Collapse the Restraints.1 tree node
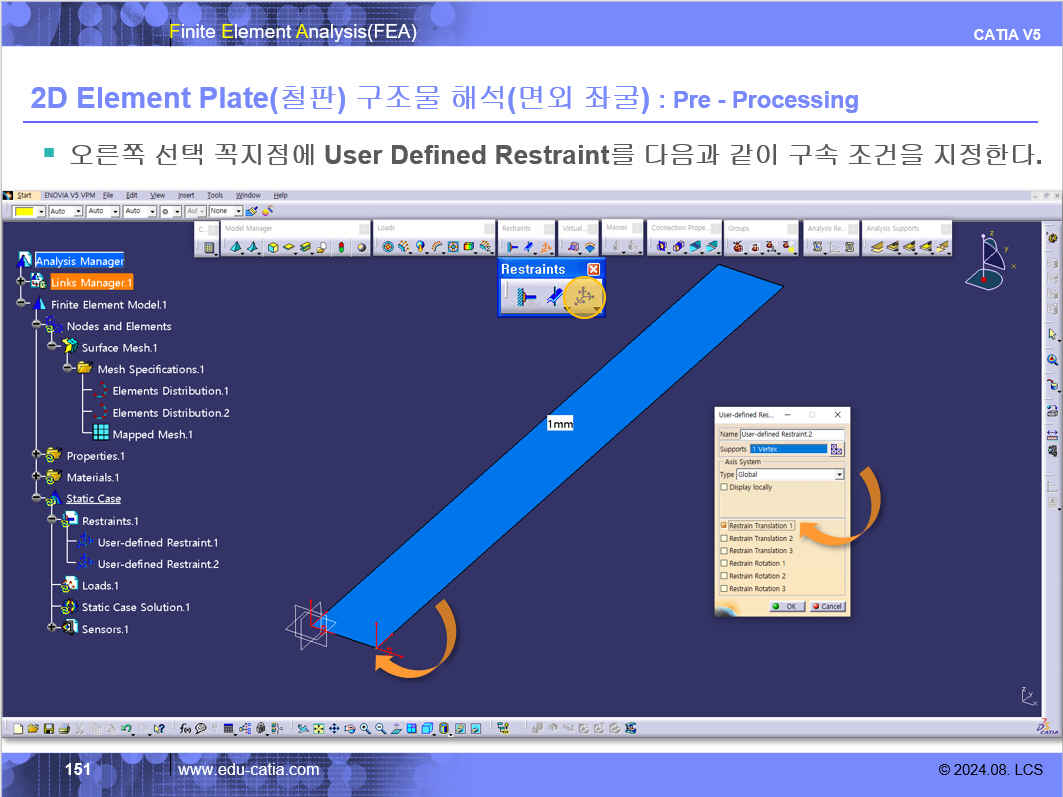The height and width of the screenshot is (797, 1063). tap(52, 520)
